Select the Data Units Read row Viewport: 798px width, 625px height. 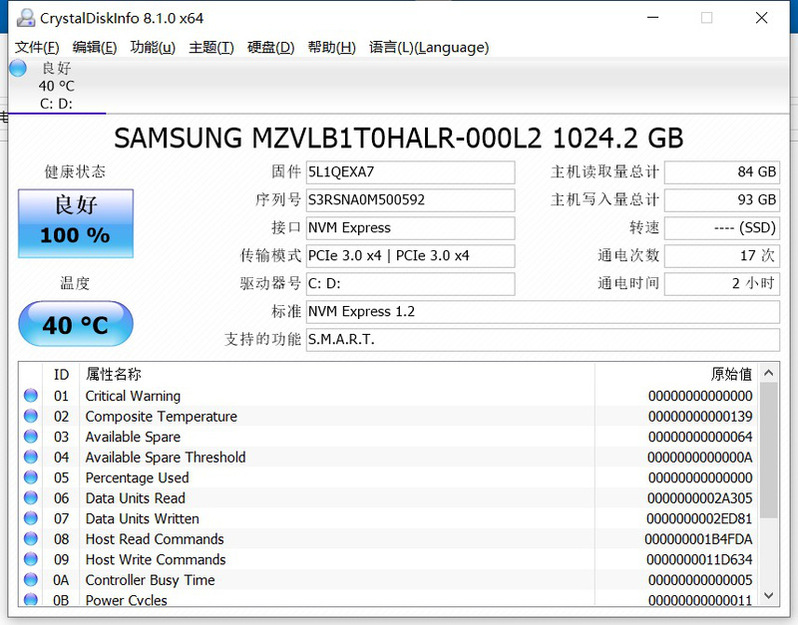click(x=389, y=497)
